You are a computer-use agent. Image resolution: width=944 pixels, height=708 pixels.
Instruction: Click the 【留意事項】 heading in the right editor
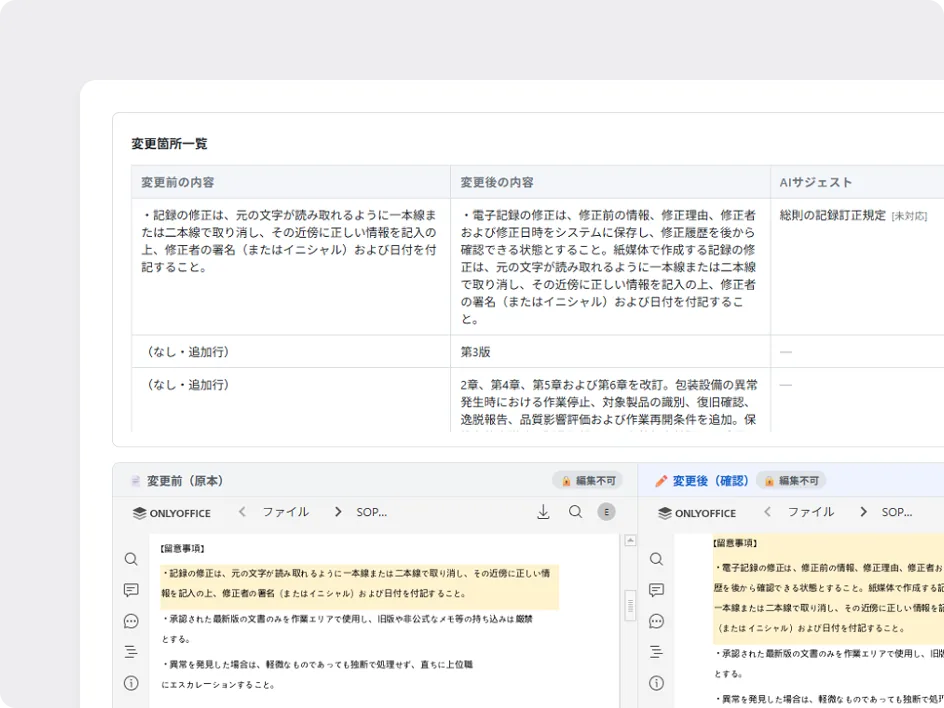(x=735, y=543)
